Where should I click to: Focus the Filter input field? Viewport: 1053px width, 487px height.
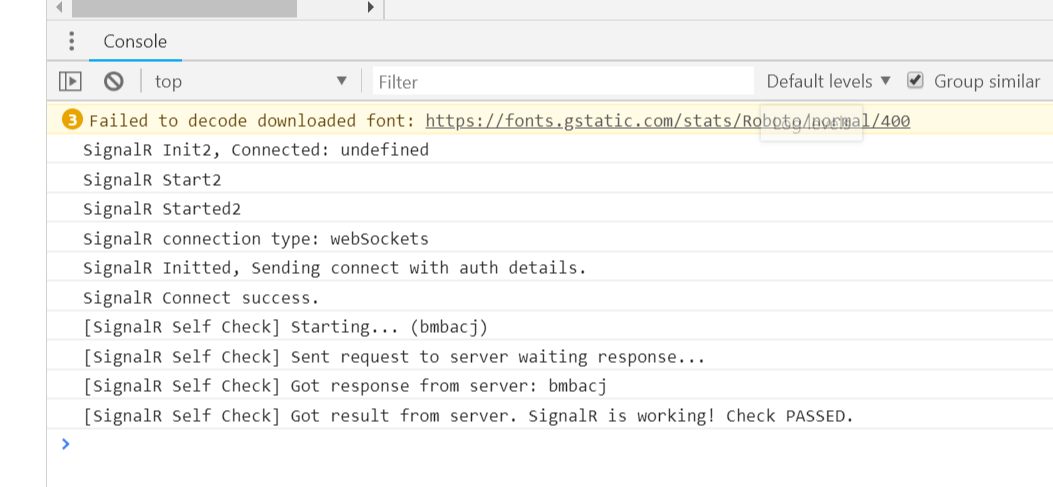pyautogui.click(x=563, y=81)
